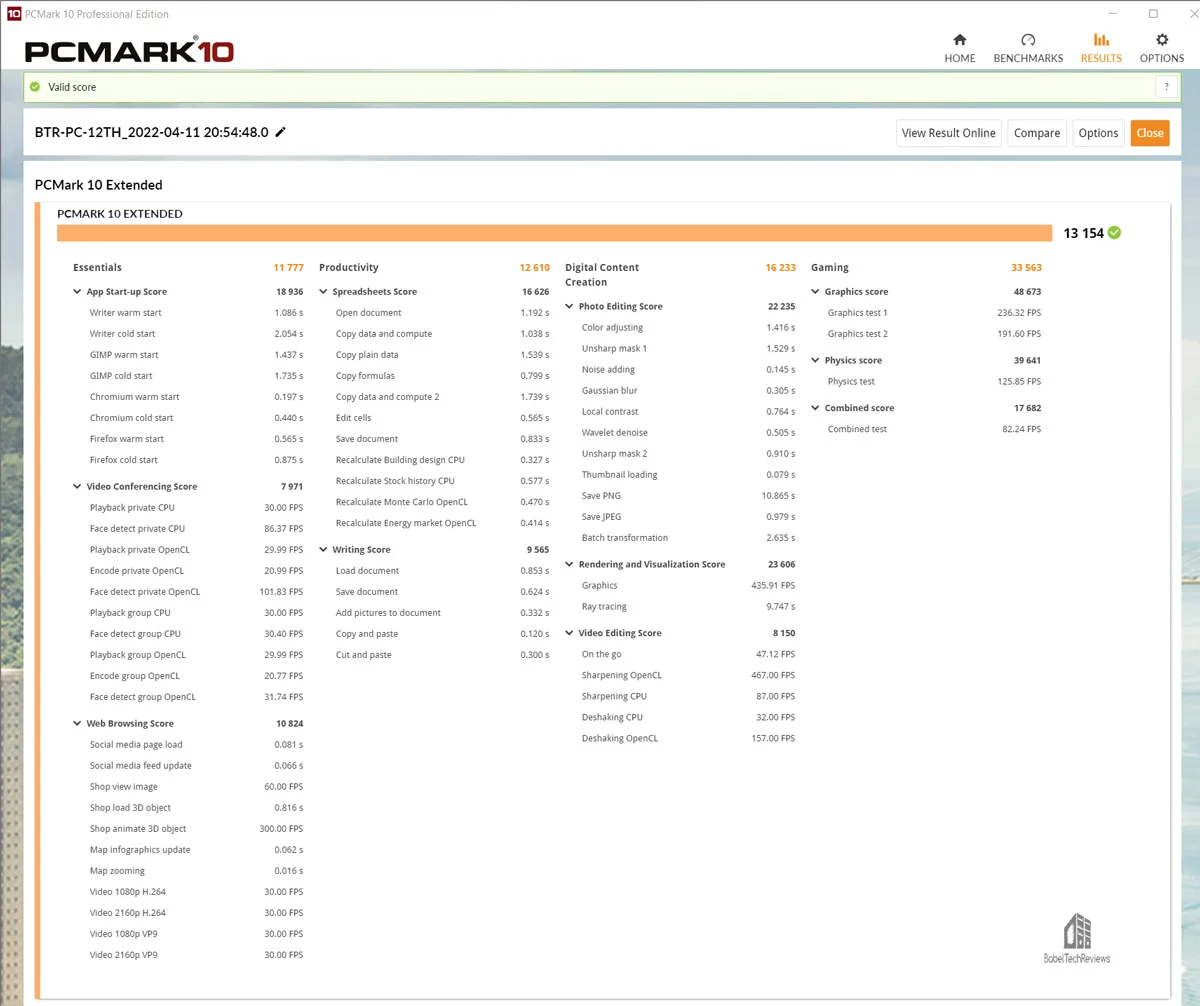Collapse the Video Editing Score group

point(570,634)
